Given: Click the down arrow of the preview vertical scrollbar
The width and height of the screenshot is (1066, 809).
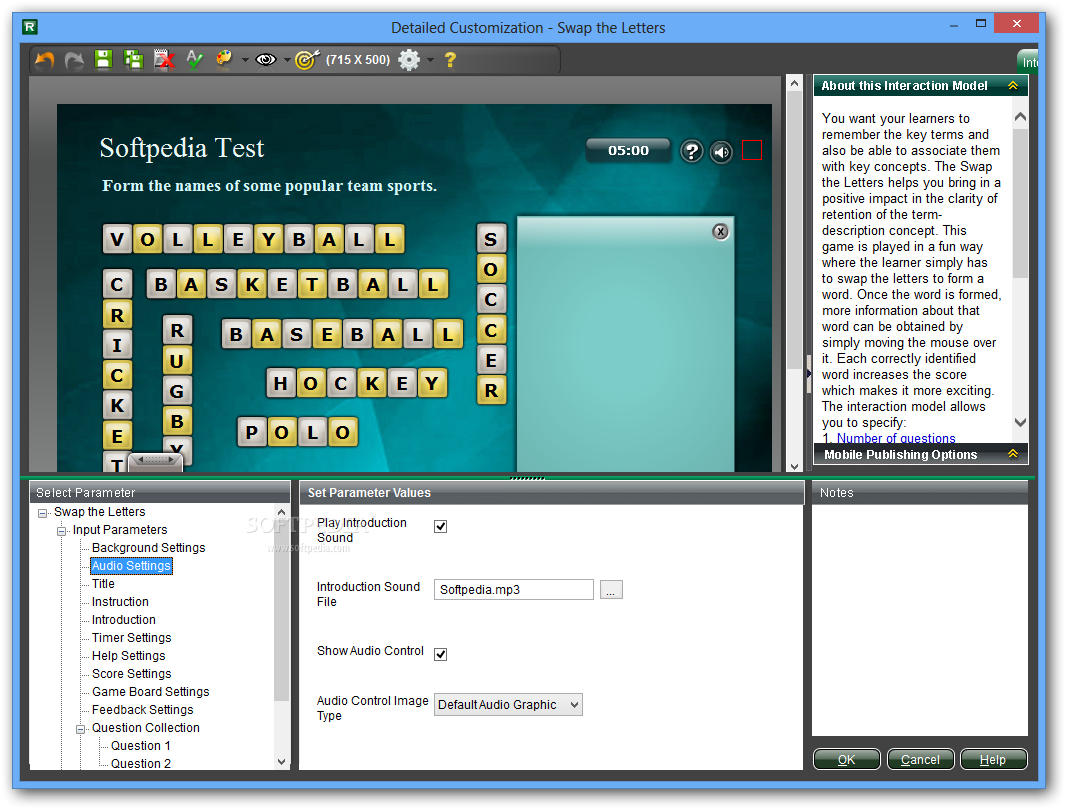Looking at the screenshot, I should coord(794,466).
